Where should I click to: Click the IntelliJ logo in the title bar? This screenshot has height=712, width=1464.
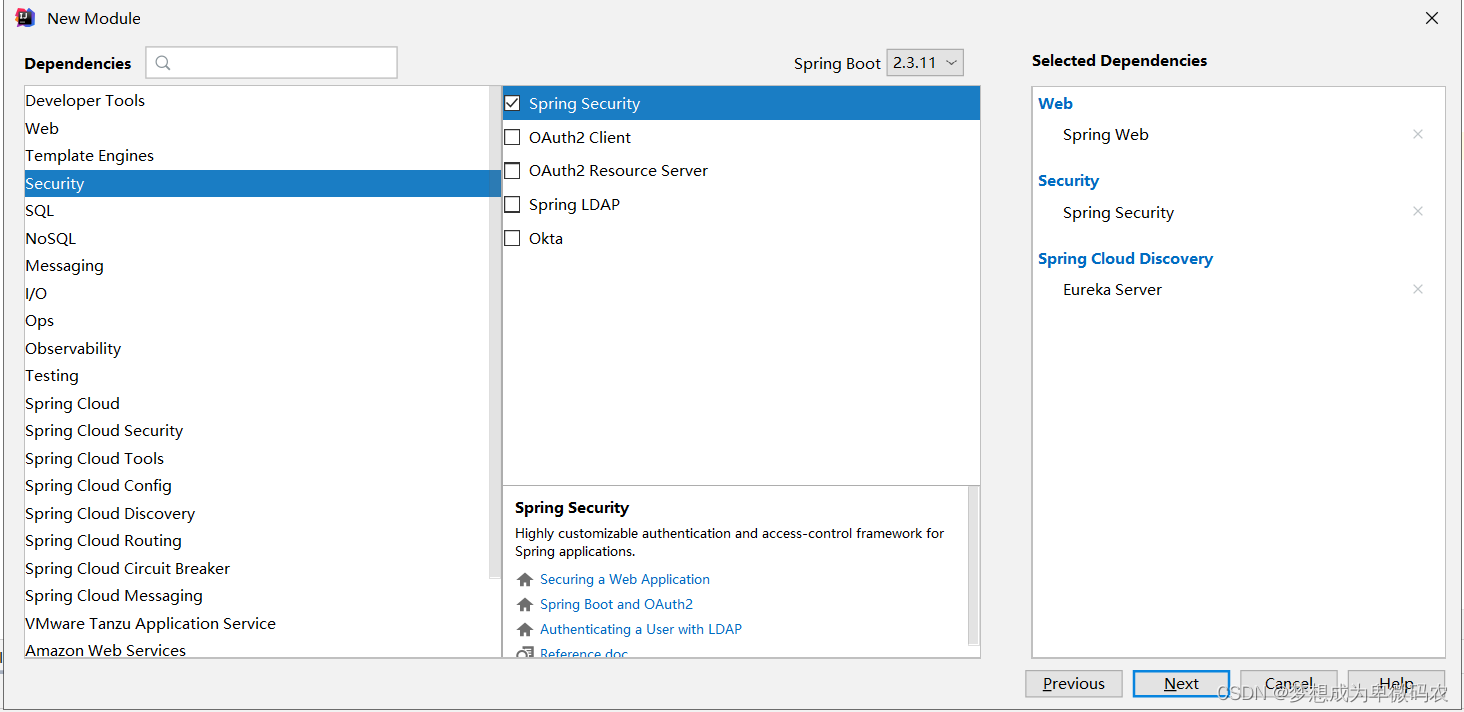point(25,18)
